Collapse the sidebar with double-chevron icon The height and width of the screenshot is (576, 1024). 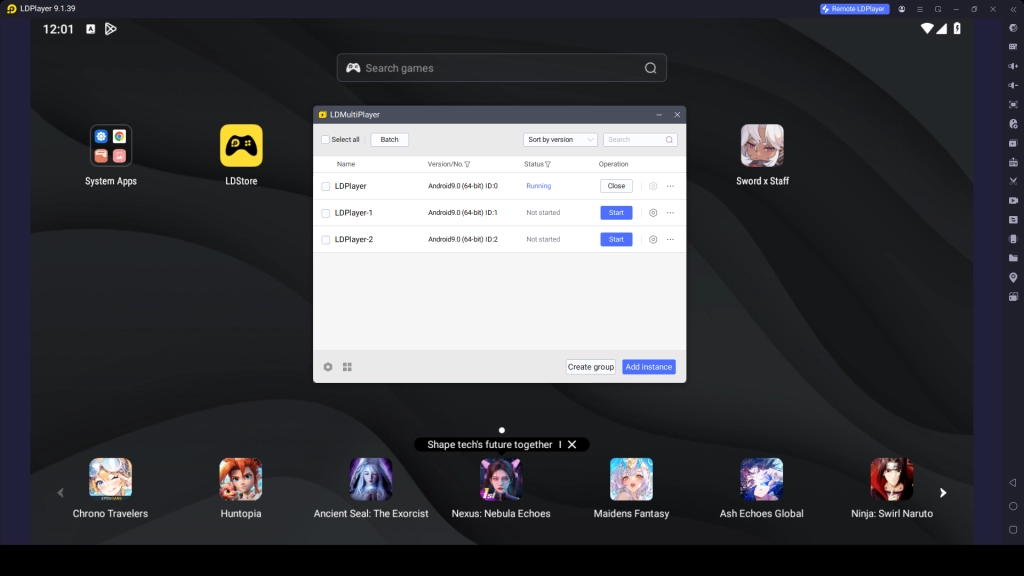(1013, 9)
